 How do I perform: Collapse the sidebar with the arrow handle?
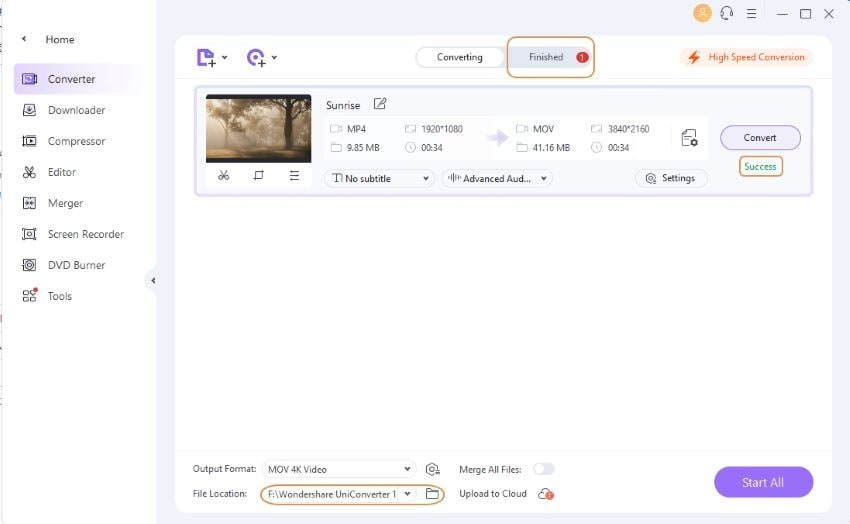coord(153,281)
